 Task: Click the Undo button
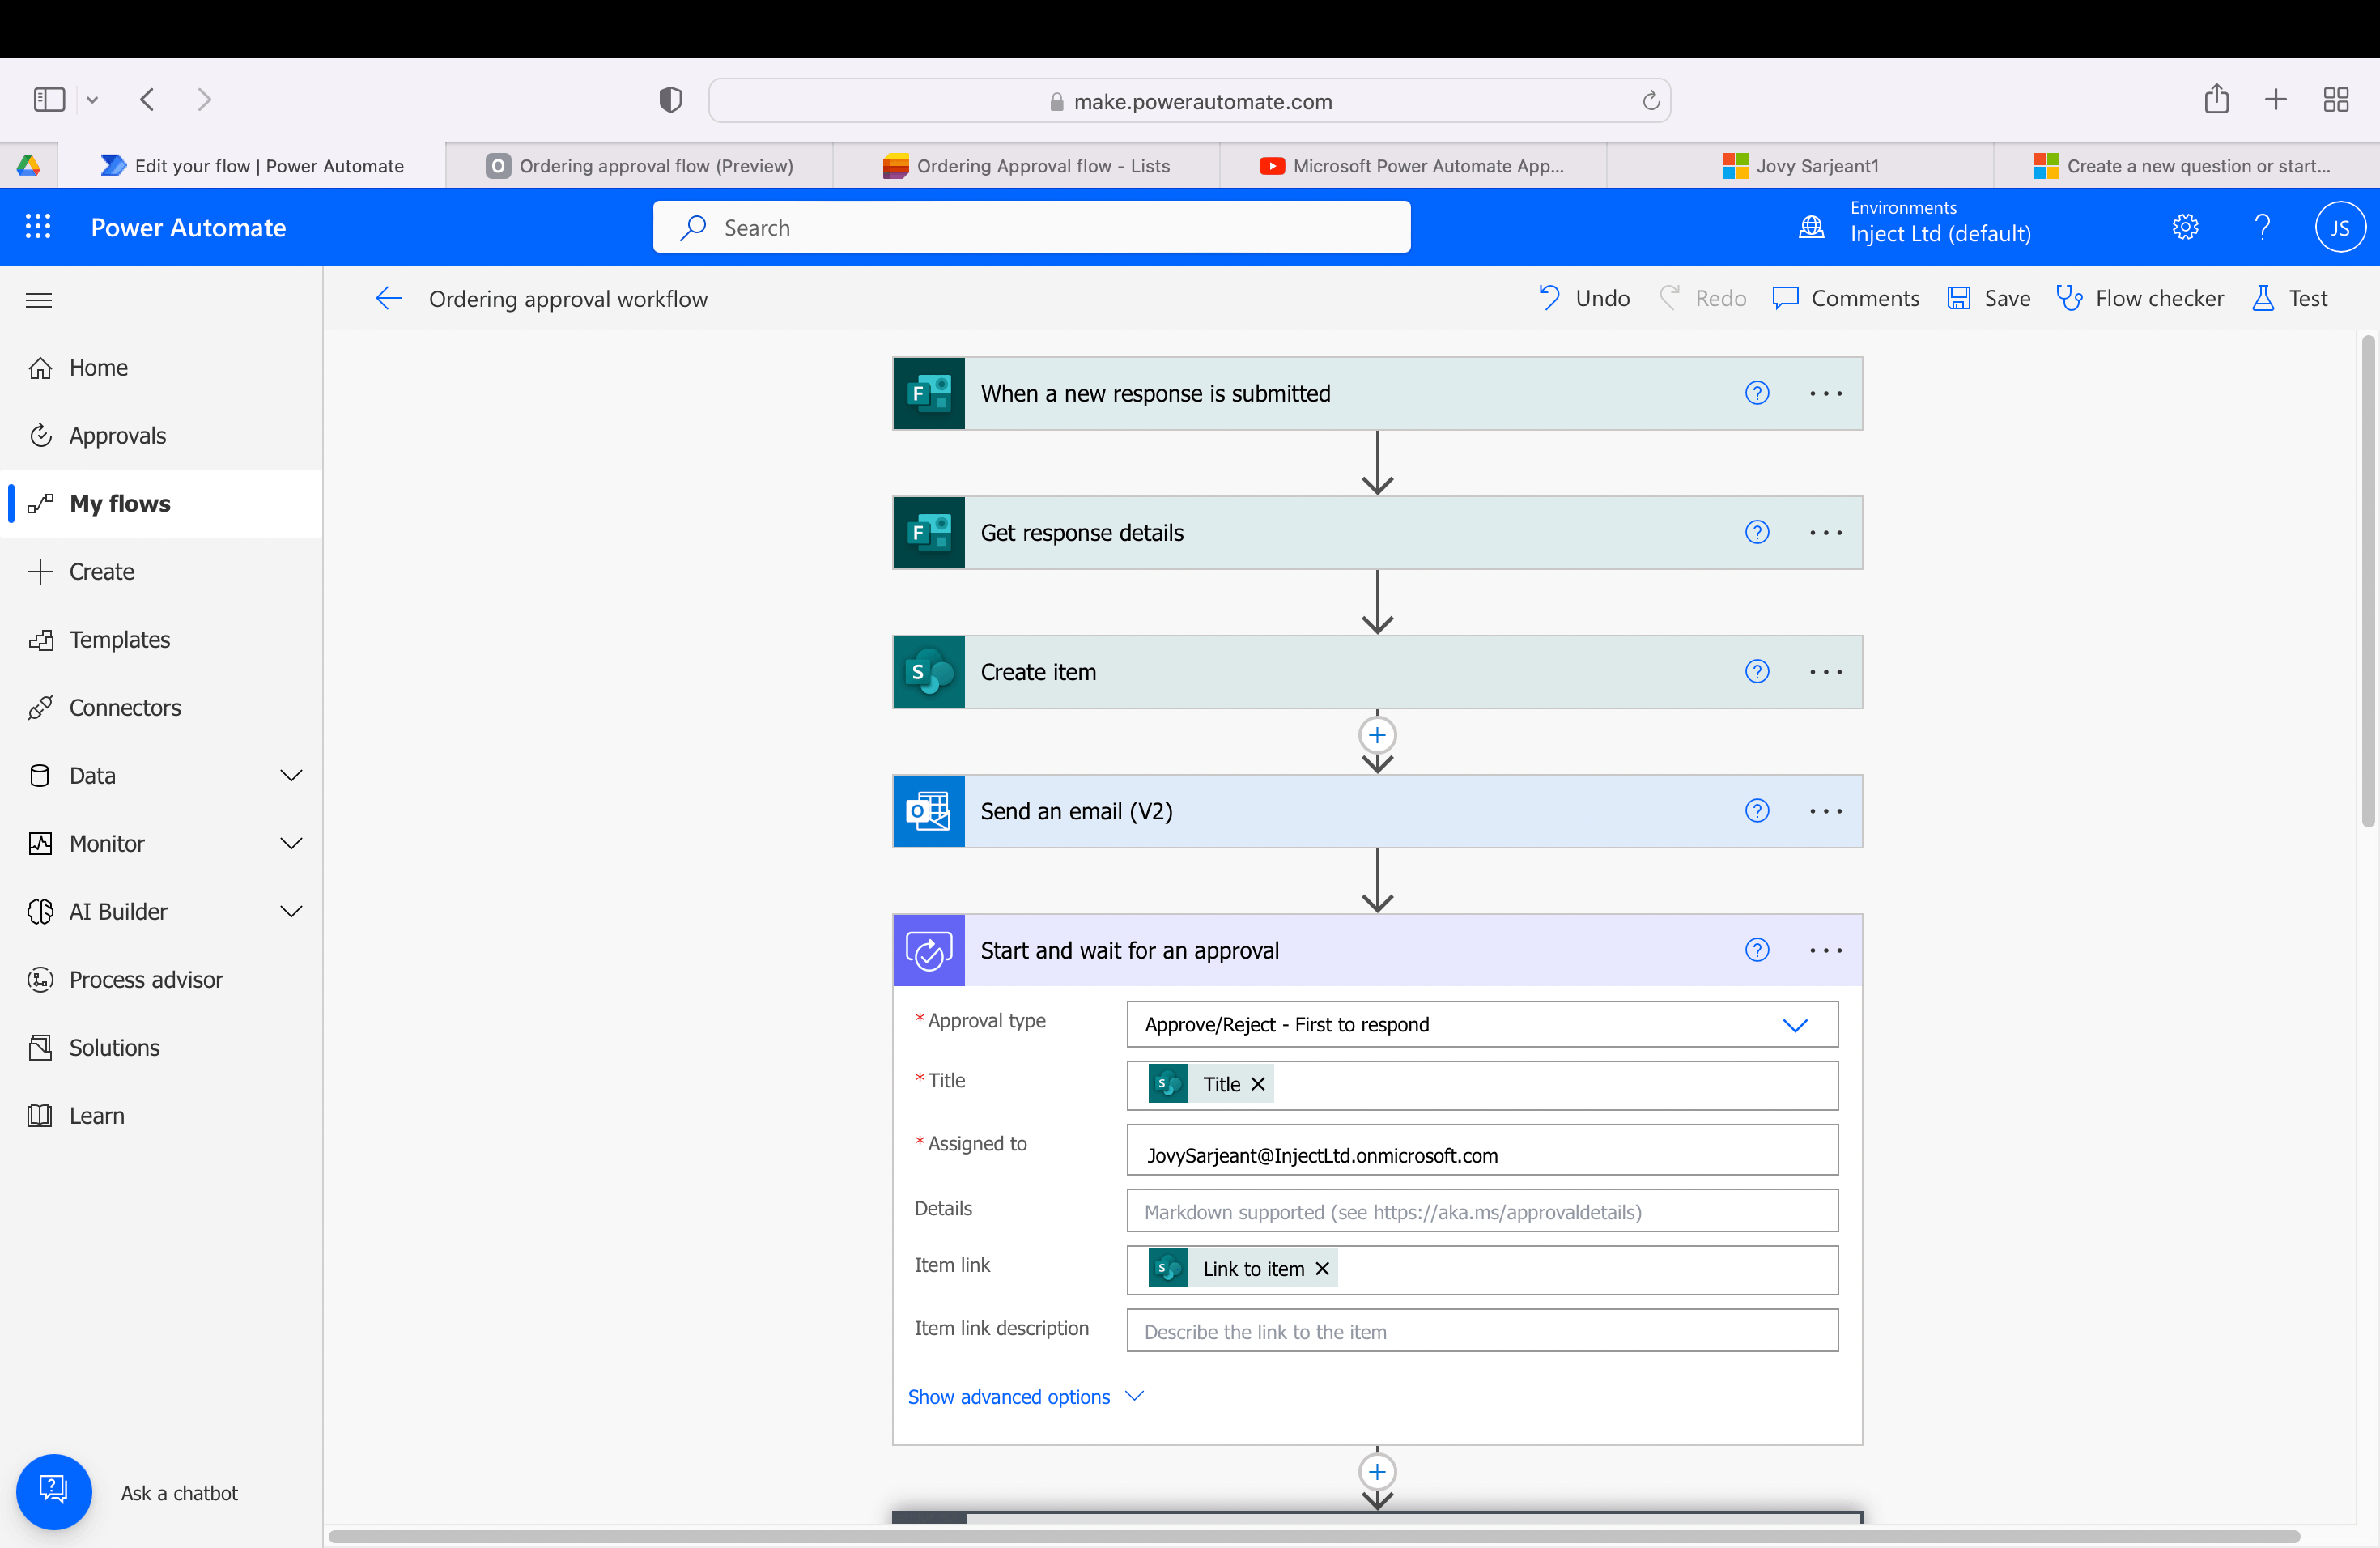click(x=1584, y=298)
